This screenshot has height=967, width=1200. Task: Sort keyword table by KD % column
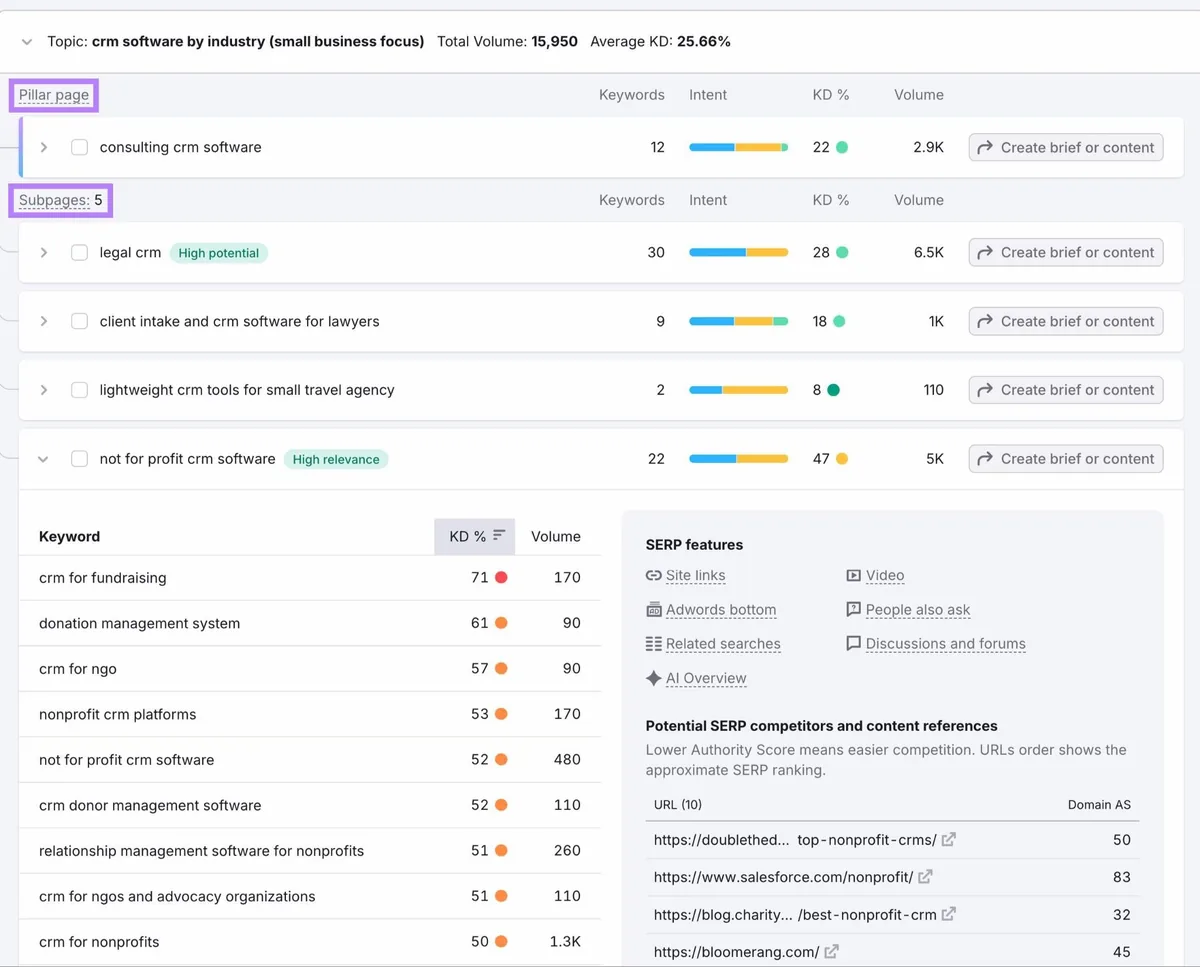click(475, 536)
